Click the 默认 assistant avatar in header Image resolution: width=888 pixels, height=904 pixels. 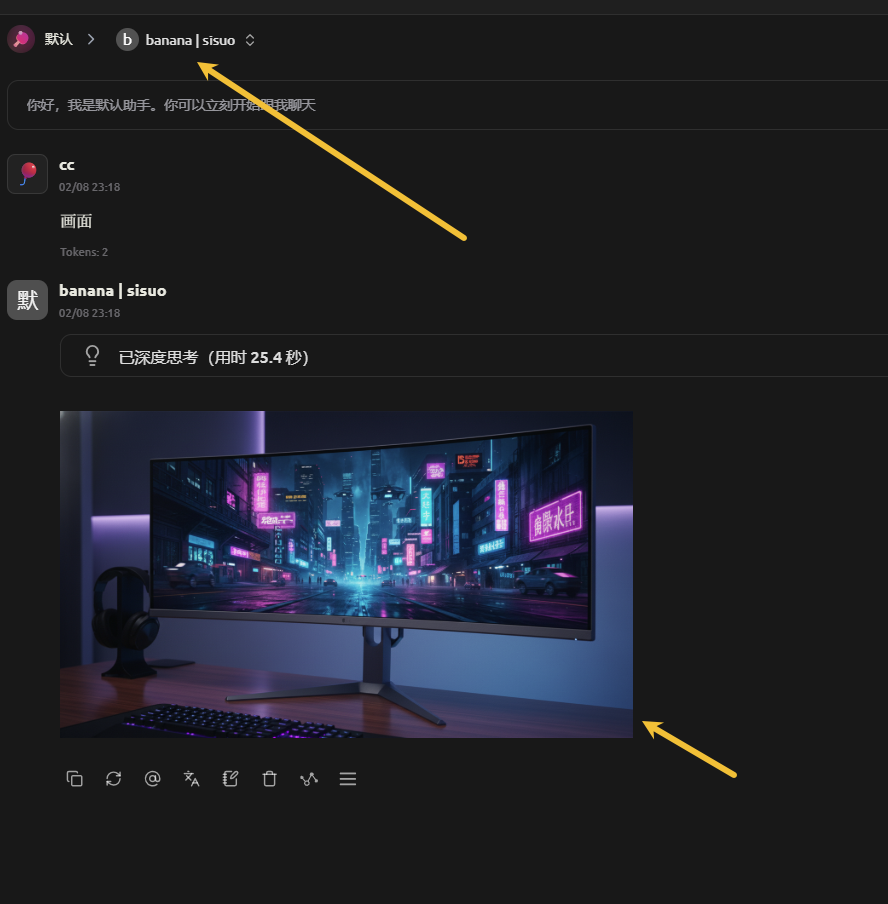point(21,40)
